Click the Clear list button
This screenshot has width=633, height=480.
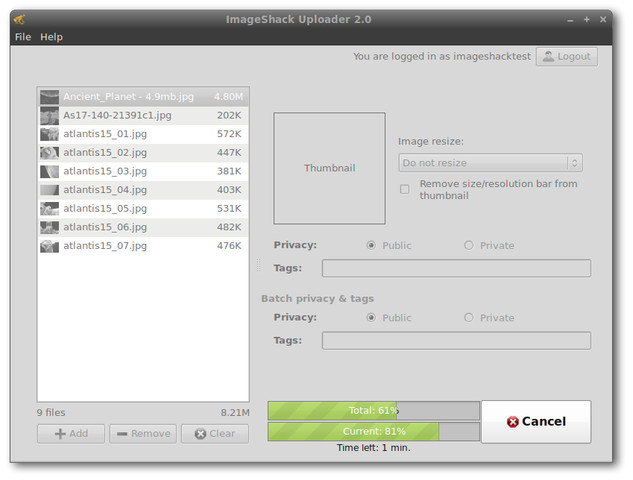point(215,434)
